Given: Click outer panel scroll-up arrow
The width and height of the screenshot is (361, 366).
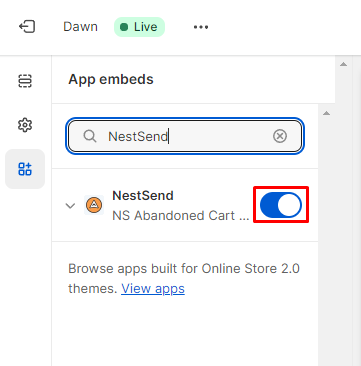Looking at the screenshot, I should click(x=343, y=64).
